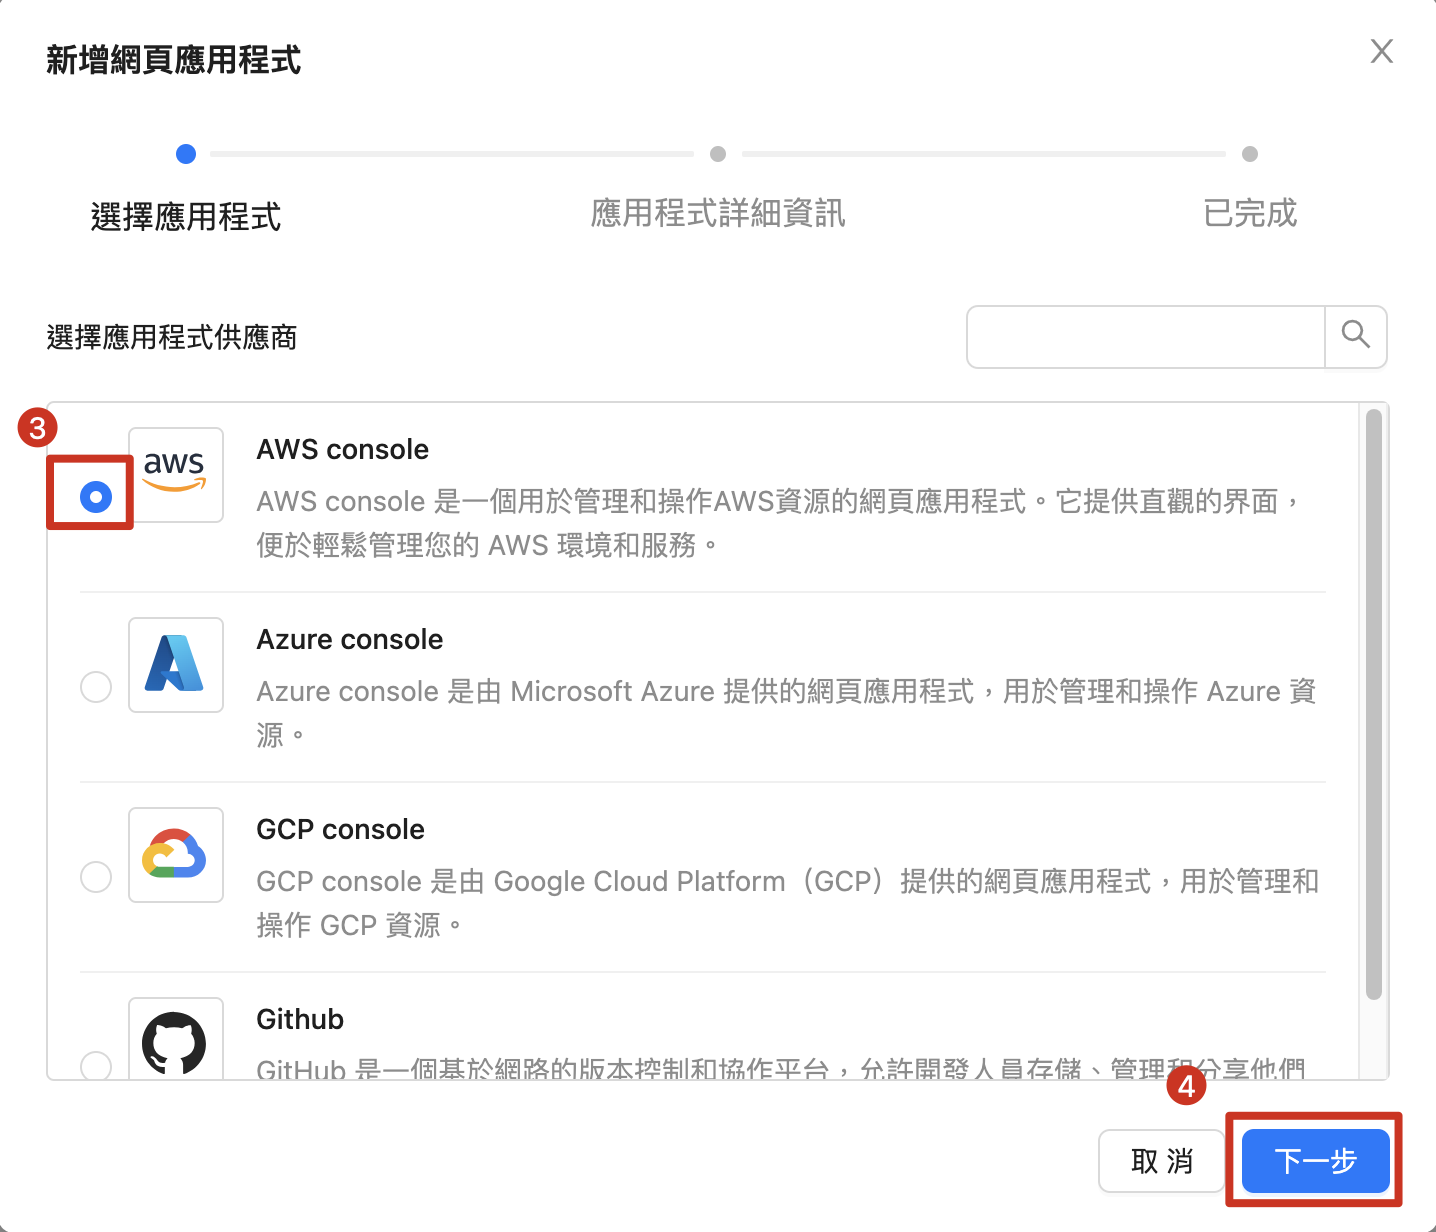1436x1232 pixels.
Task: Click the Github octocat logo icon
Action: (x=175, y=1042)
